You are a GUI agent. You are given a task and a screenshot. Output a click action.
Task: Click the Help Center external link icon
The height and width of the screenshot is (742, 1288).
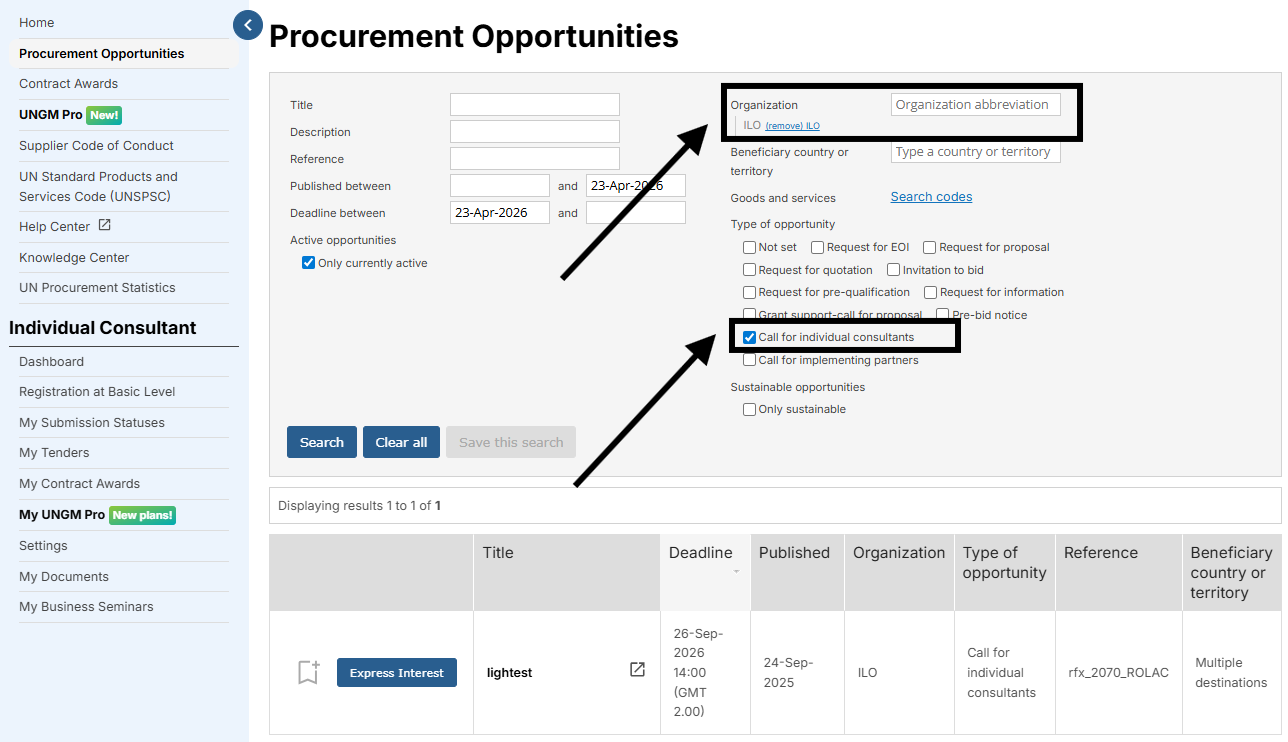point(105,226)
